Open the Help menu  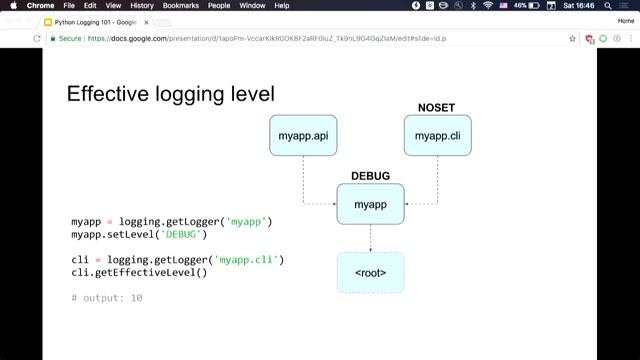(282, 5)
